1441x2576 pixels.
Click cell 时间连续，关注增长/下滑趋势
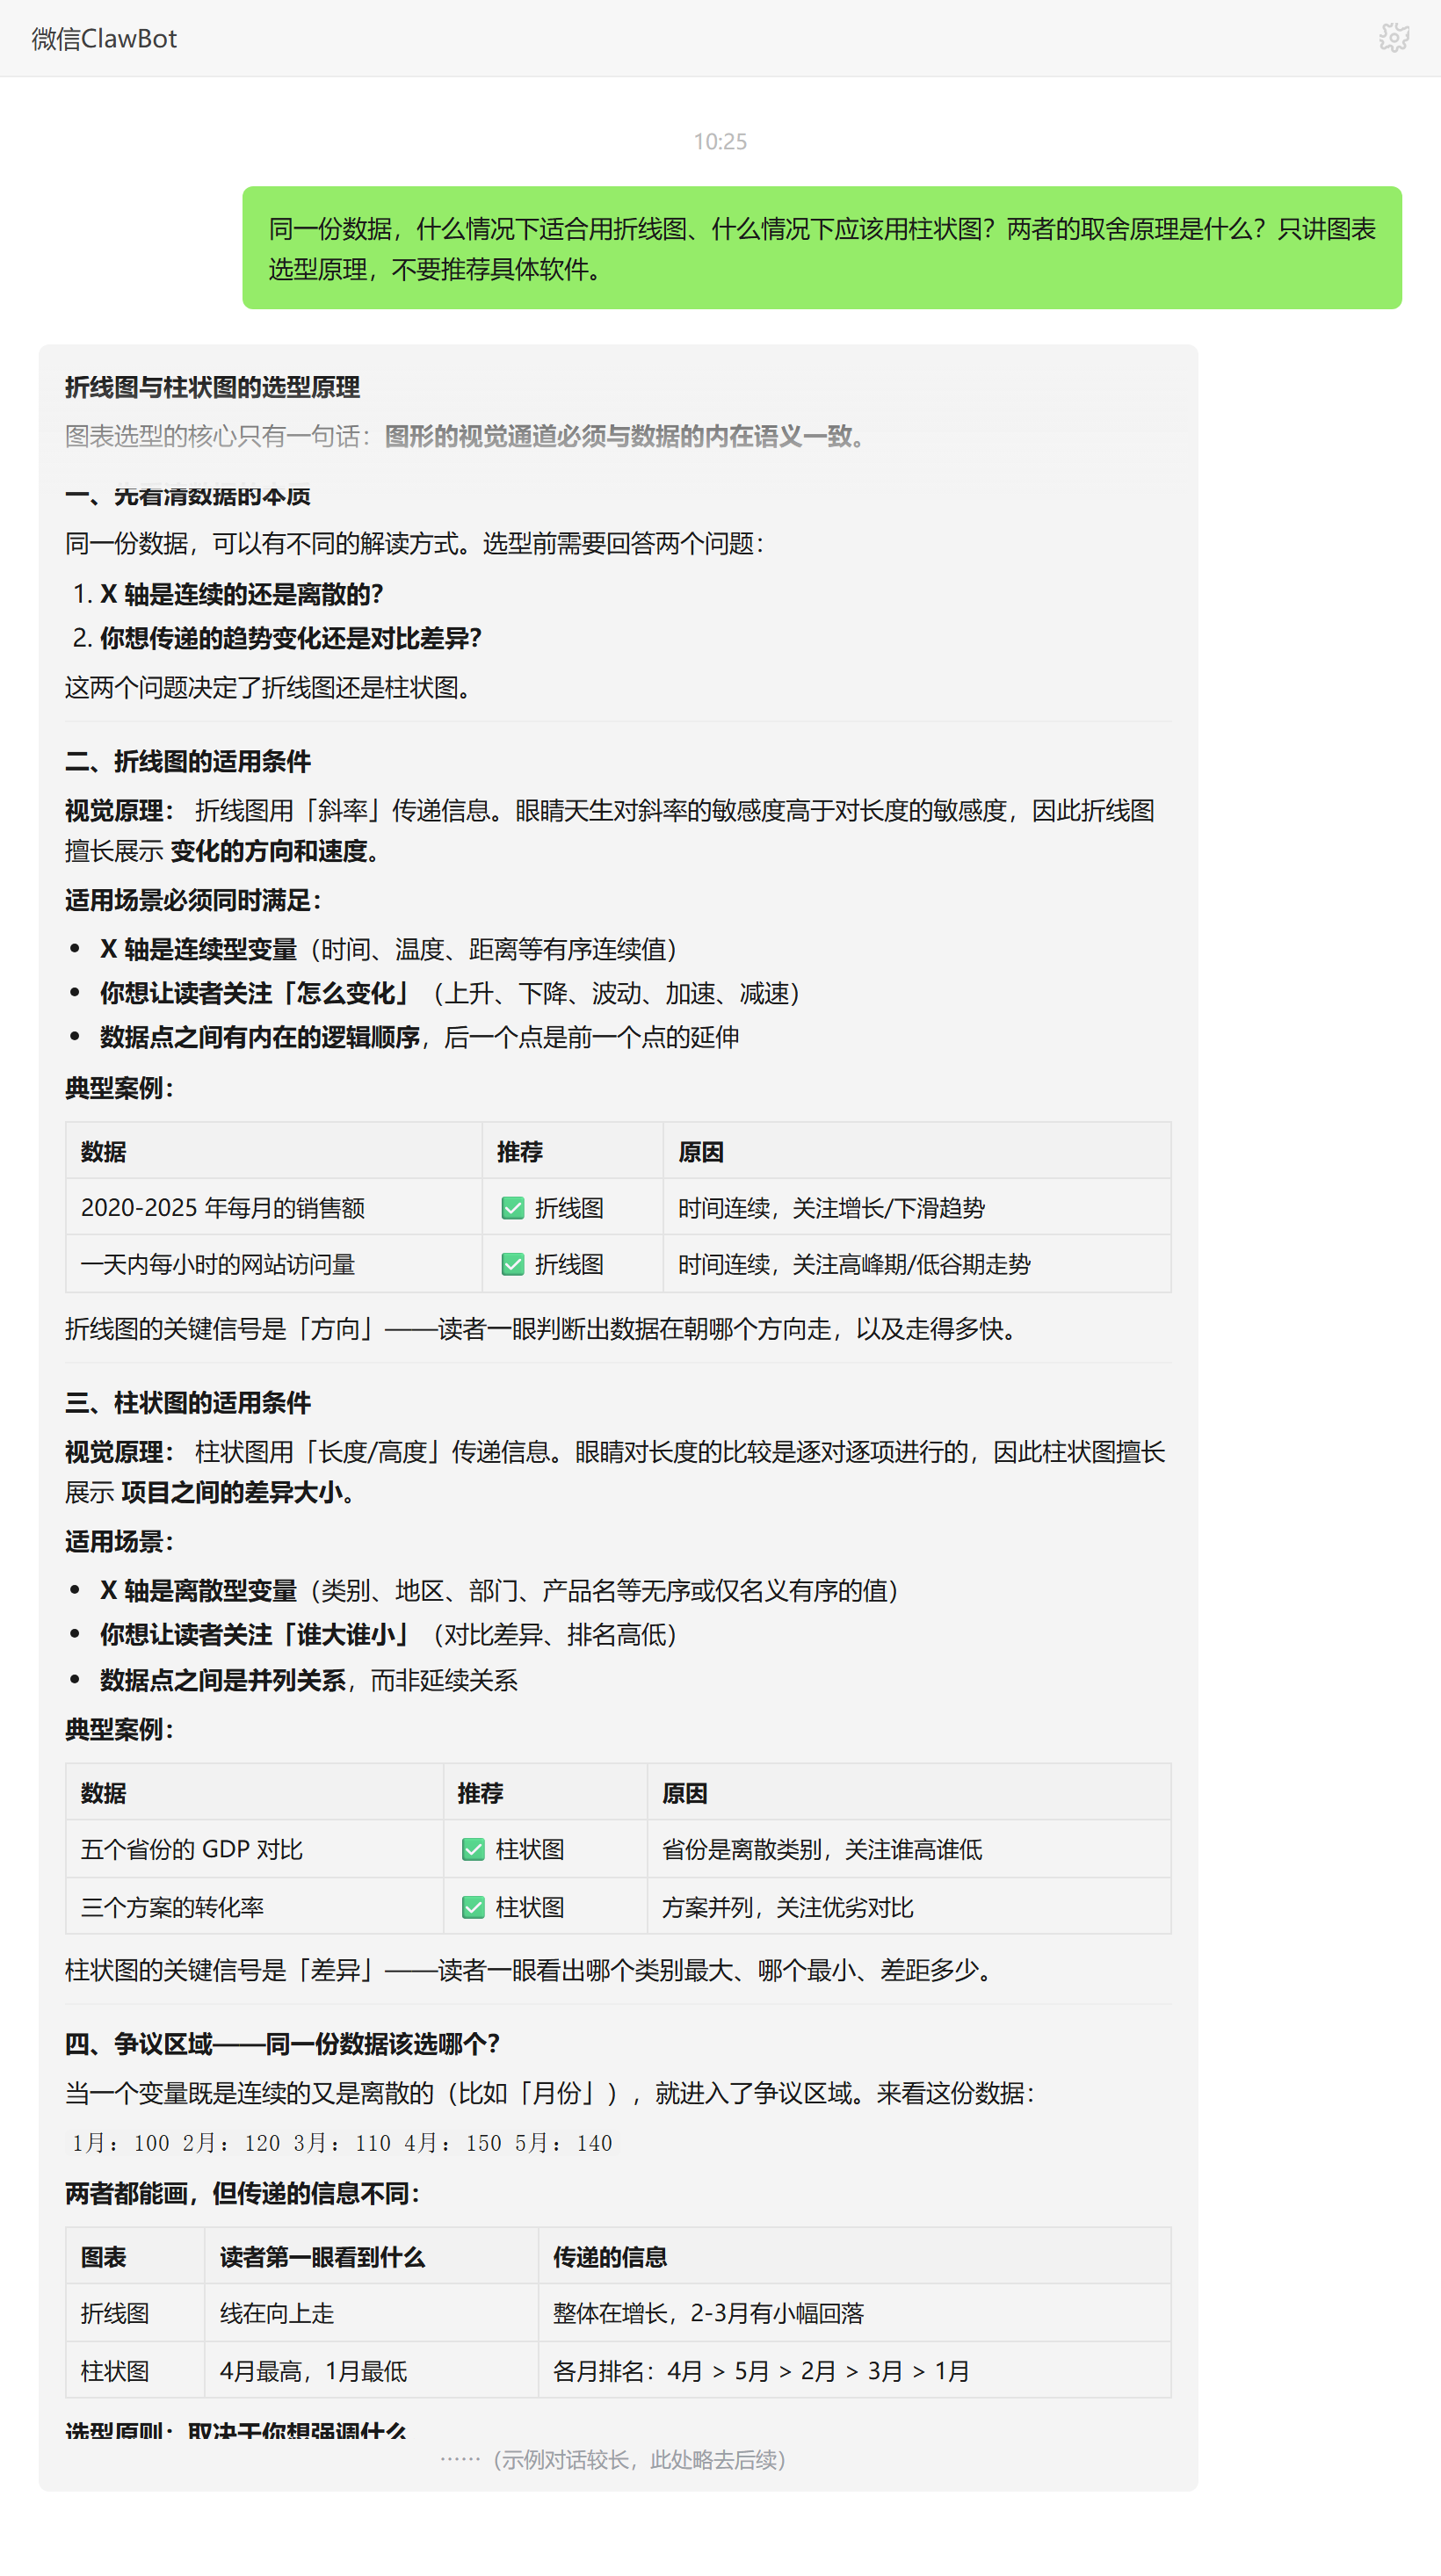(x=916, y=1207)
